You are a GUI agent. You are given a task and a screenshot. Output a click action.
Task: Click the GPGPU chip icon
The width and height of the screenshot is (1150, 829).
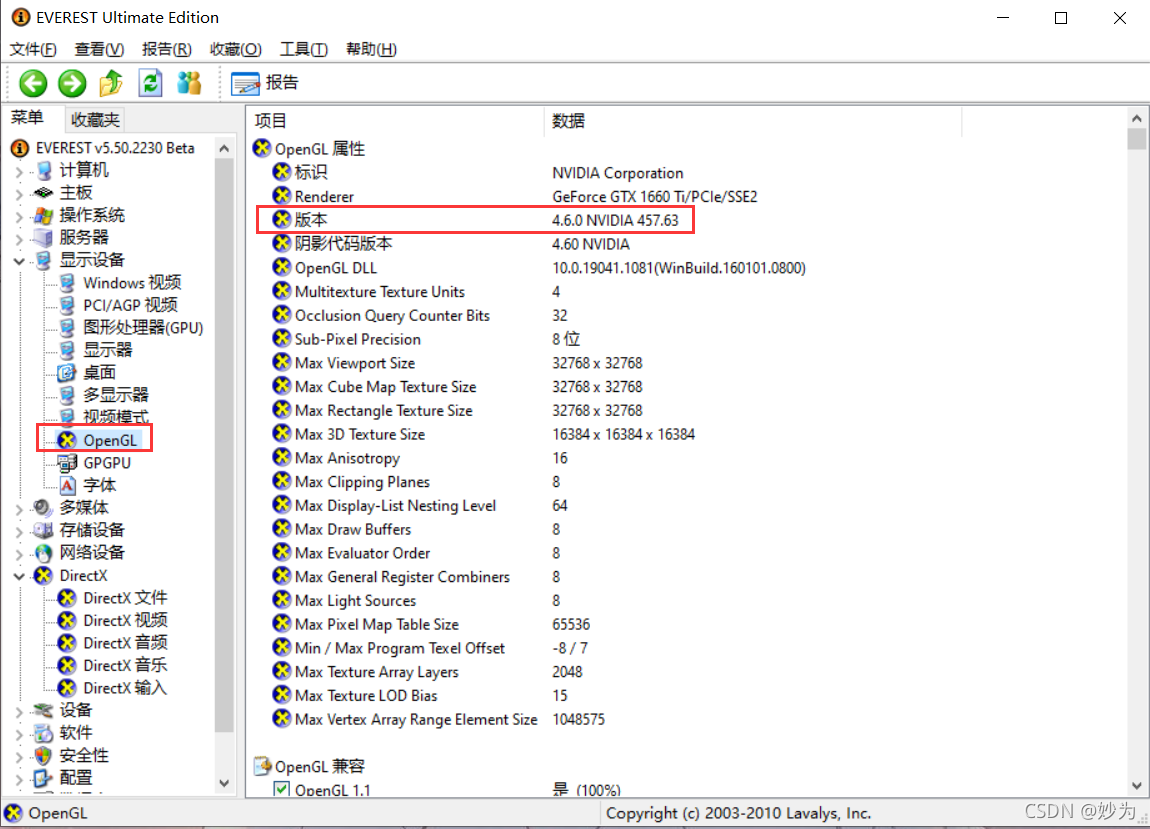pyautogui.click(x=67, y=463)
